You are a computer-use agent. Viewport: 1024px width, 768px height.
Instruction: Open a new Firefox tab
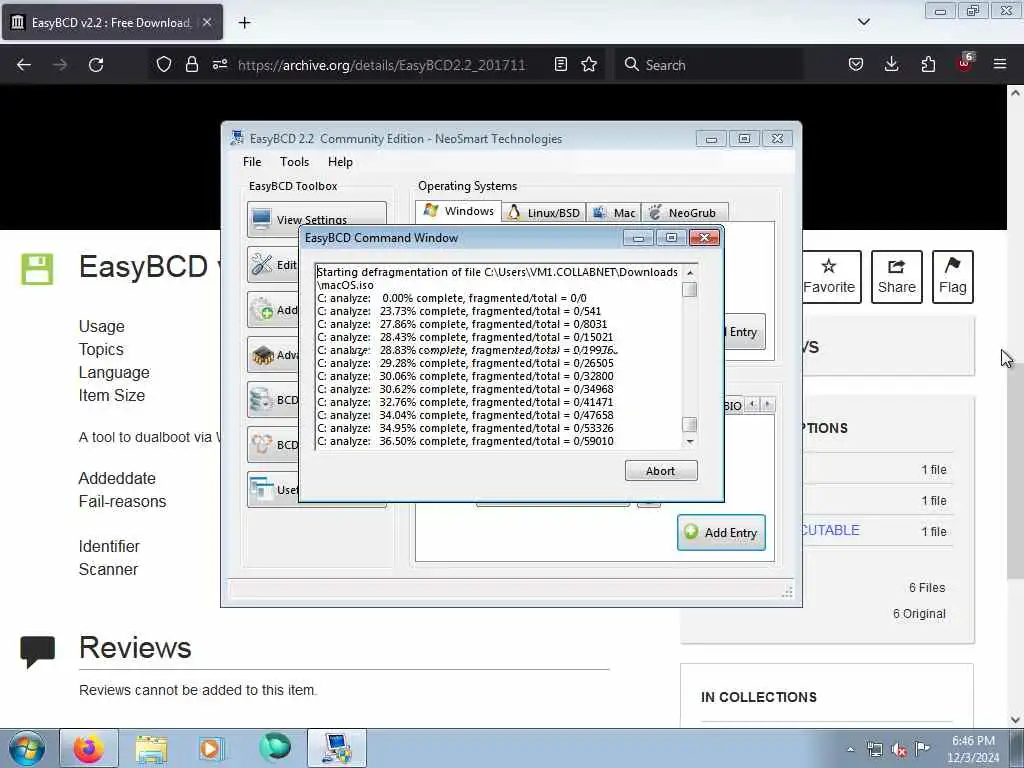tap(244, 23)
